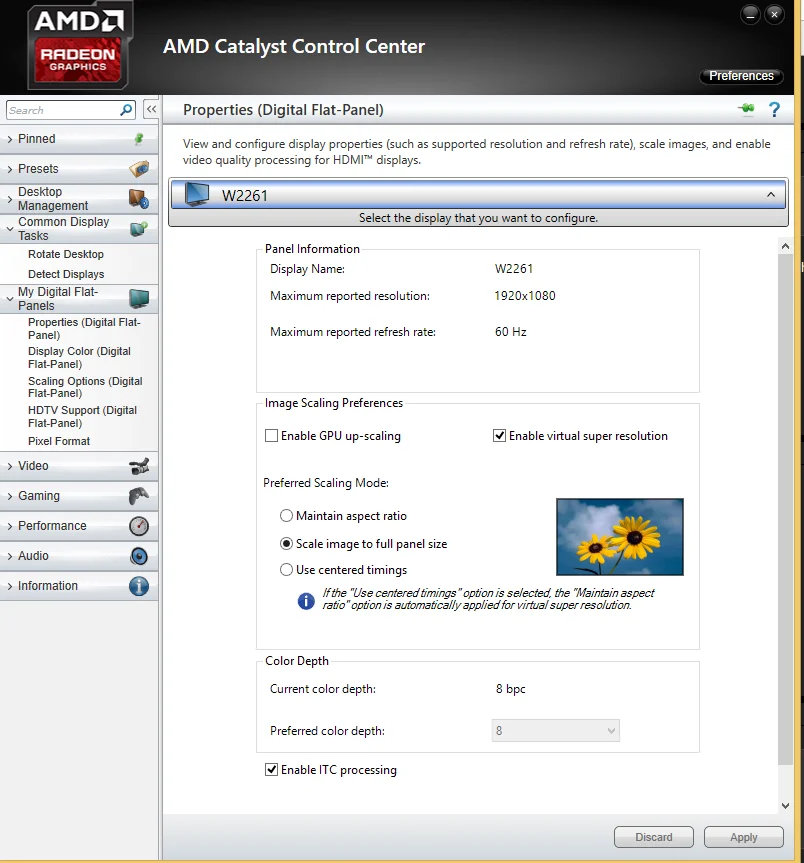Viewport: 804px width, 863px height.
Task: Click the Presets camera icon
Action: tap(139, 168)
